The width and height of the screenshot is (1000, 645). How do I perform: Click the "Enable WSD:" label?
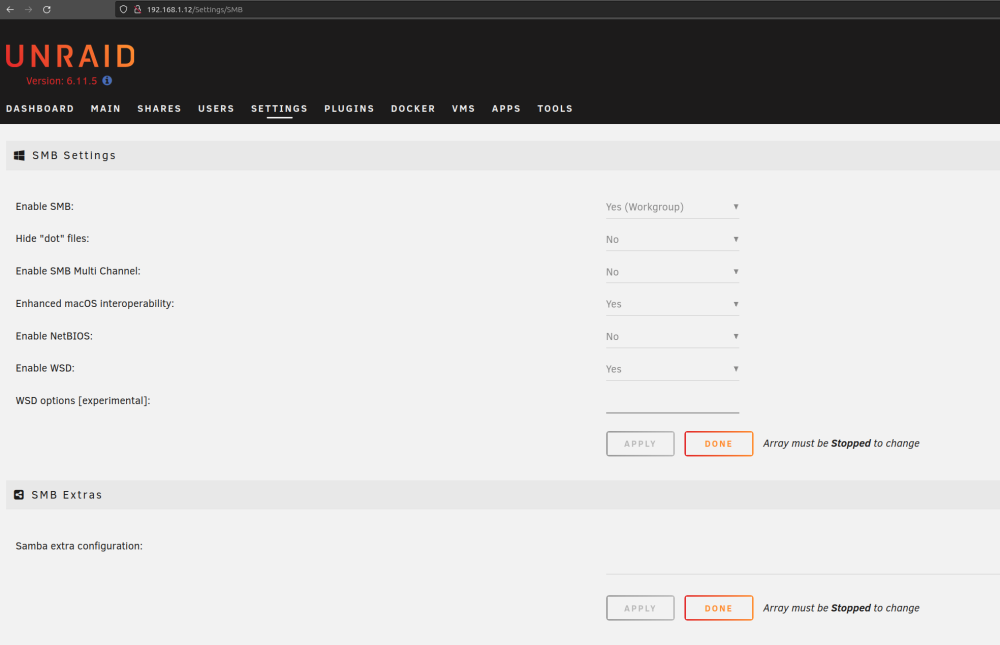[45, 368]
